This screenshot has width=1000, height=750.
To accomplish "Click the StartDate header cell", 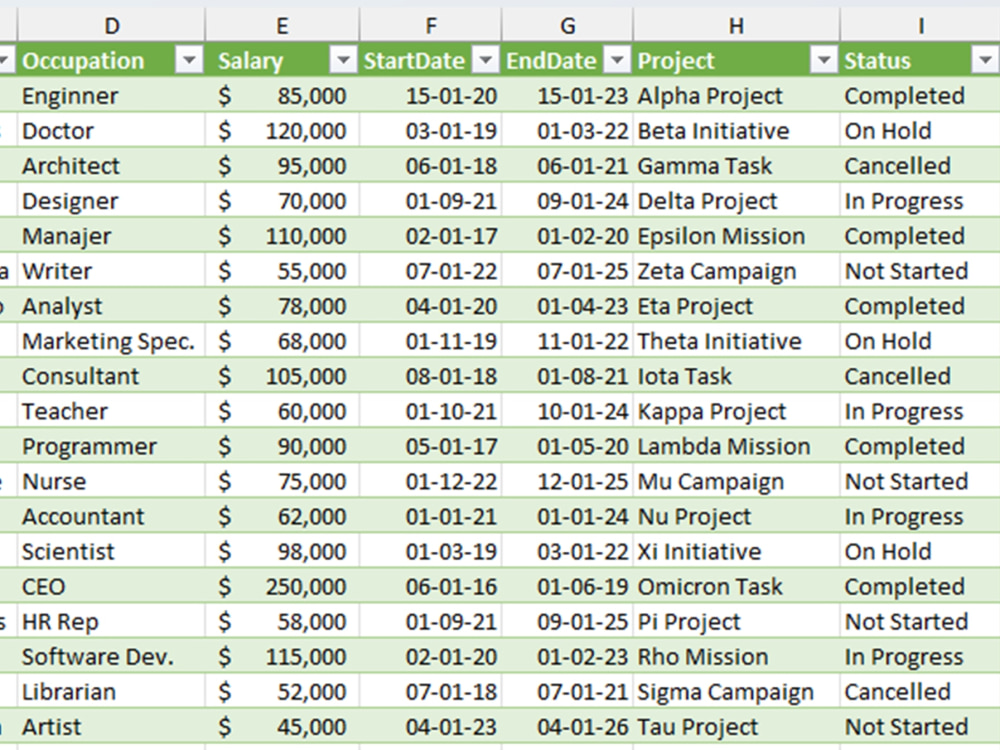I will [x=430, y=61].
